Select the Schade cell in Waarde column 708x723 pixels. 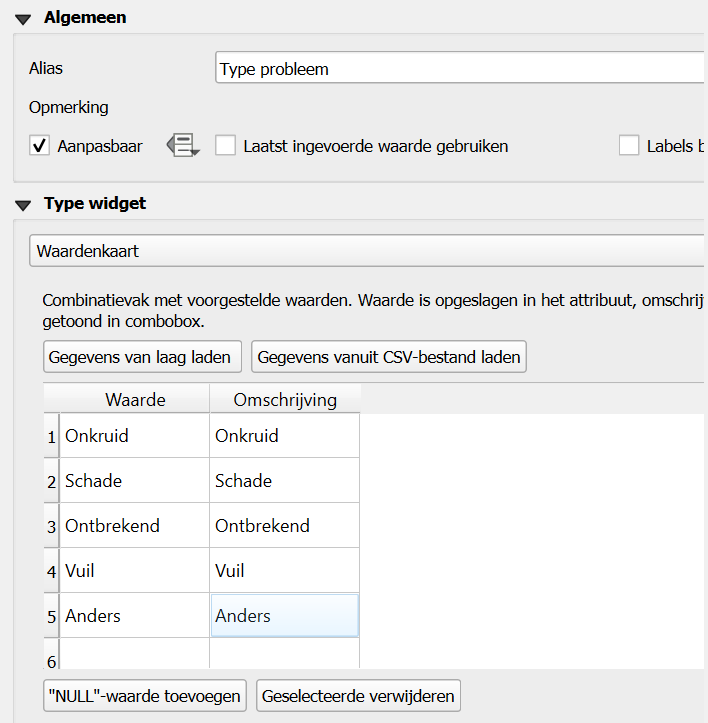[134, 481]
